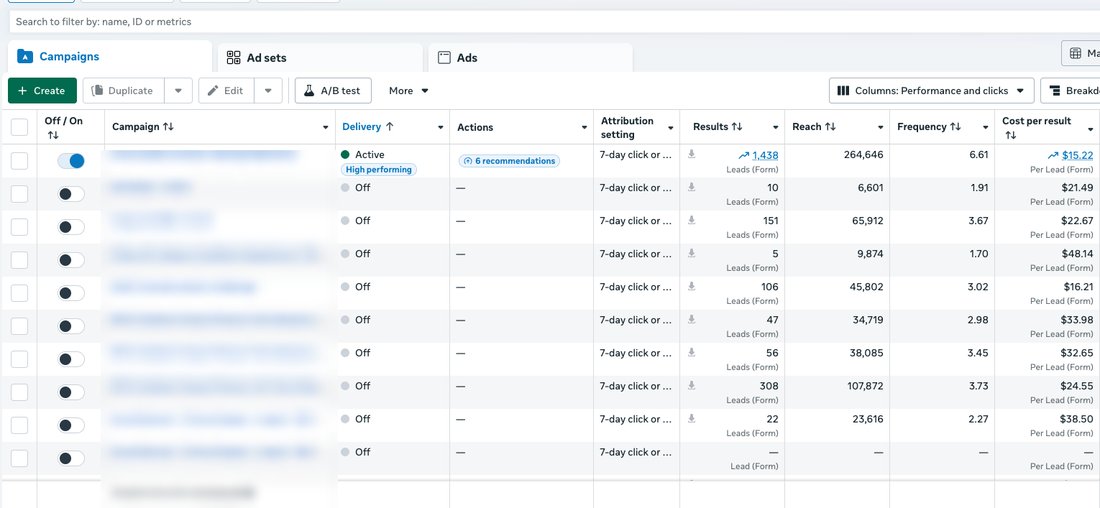Open the Duplicate dropdown arrow
The height and width of the screenshot is (508, 1100).
click(x=178, y=91)
